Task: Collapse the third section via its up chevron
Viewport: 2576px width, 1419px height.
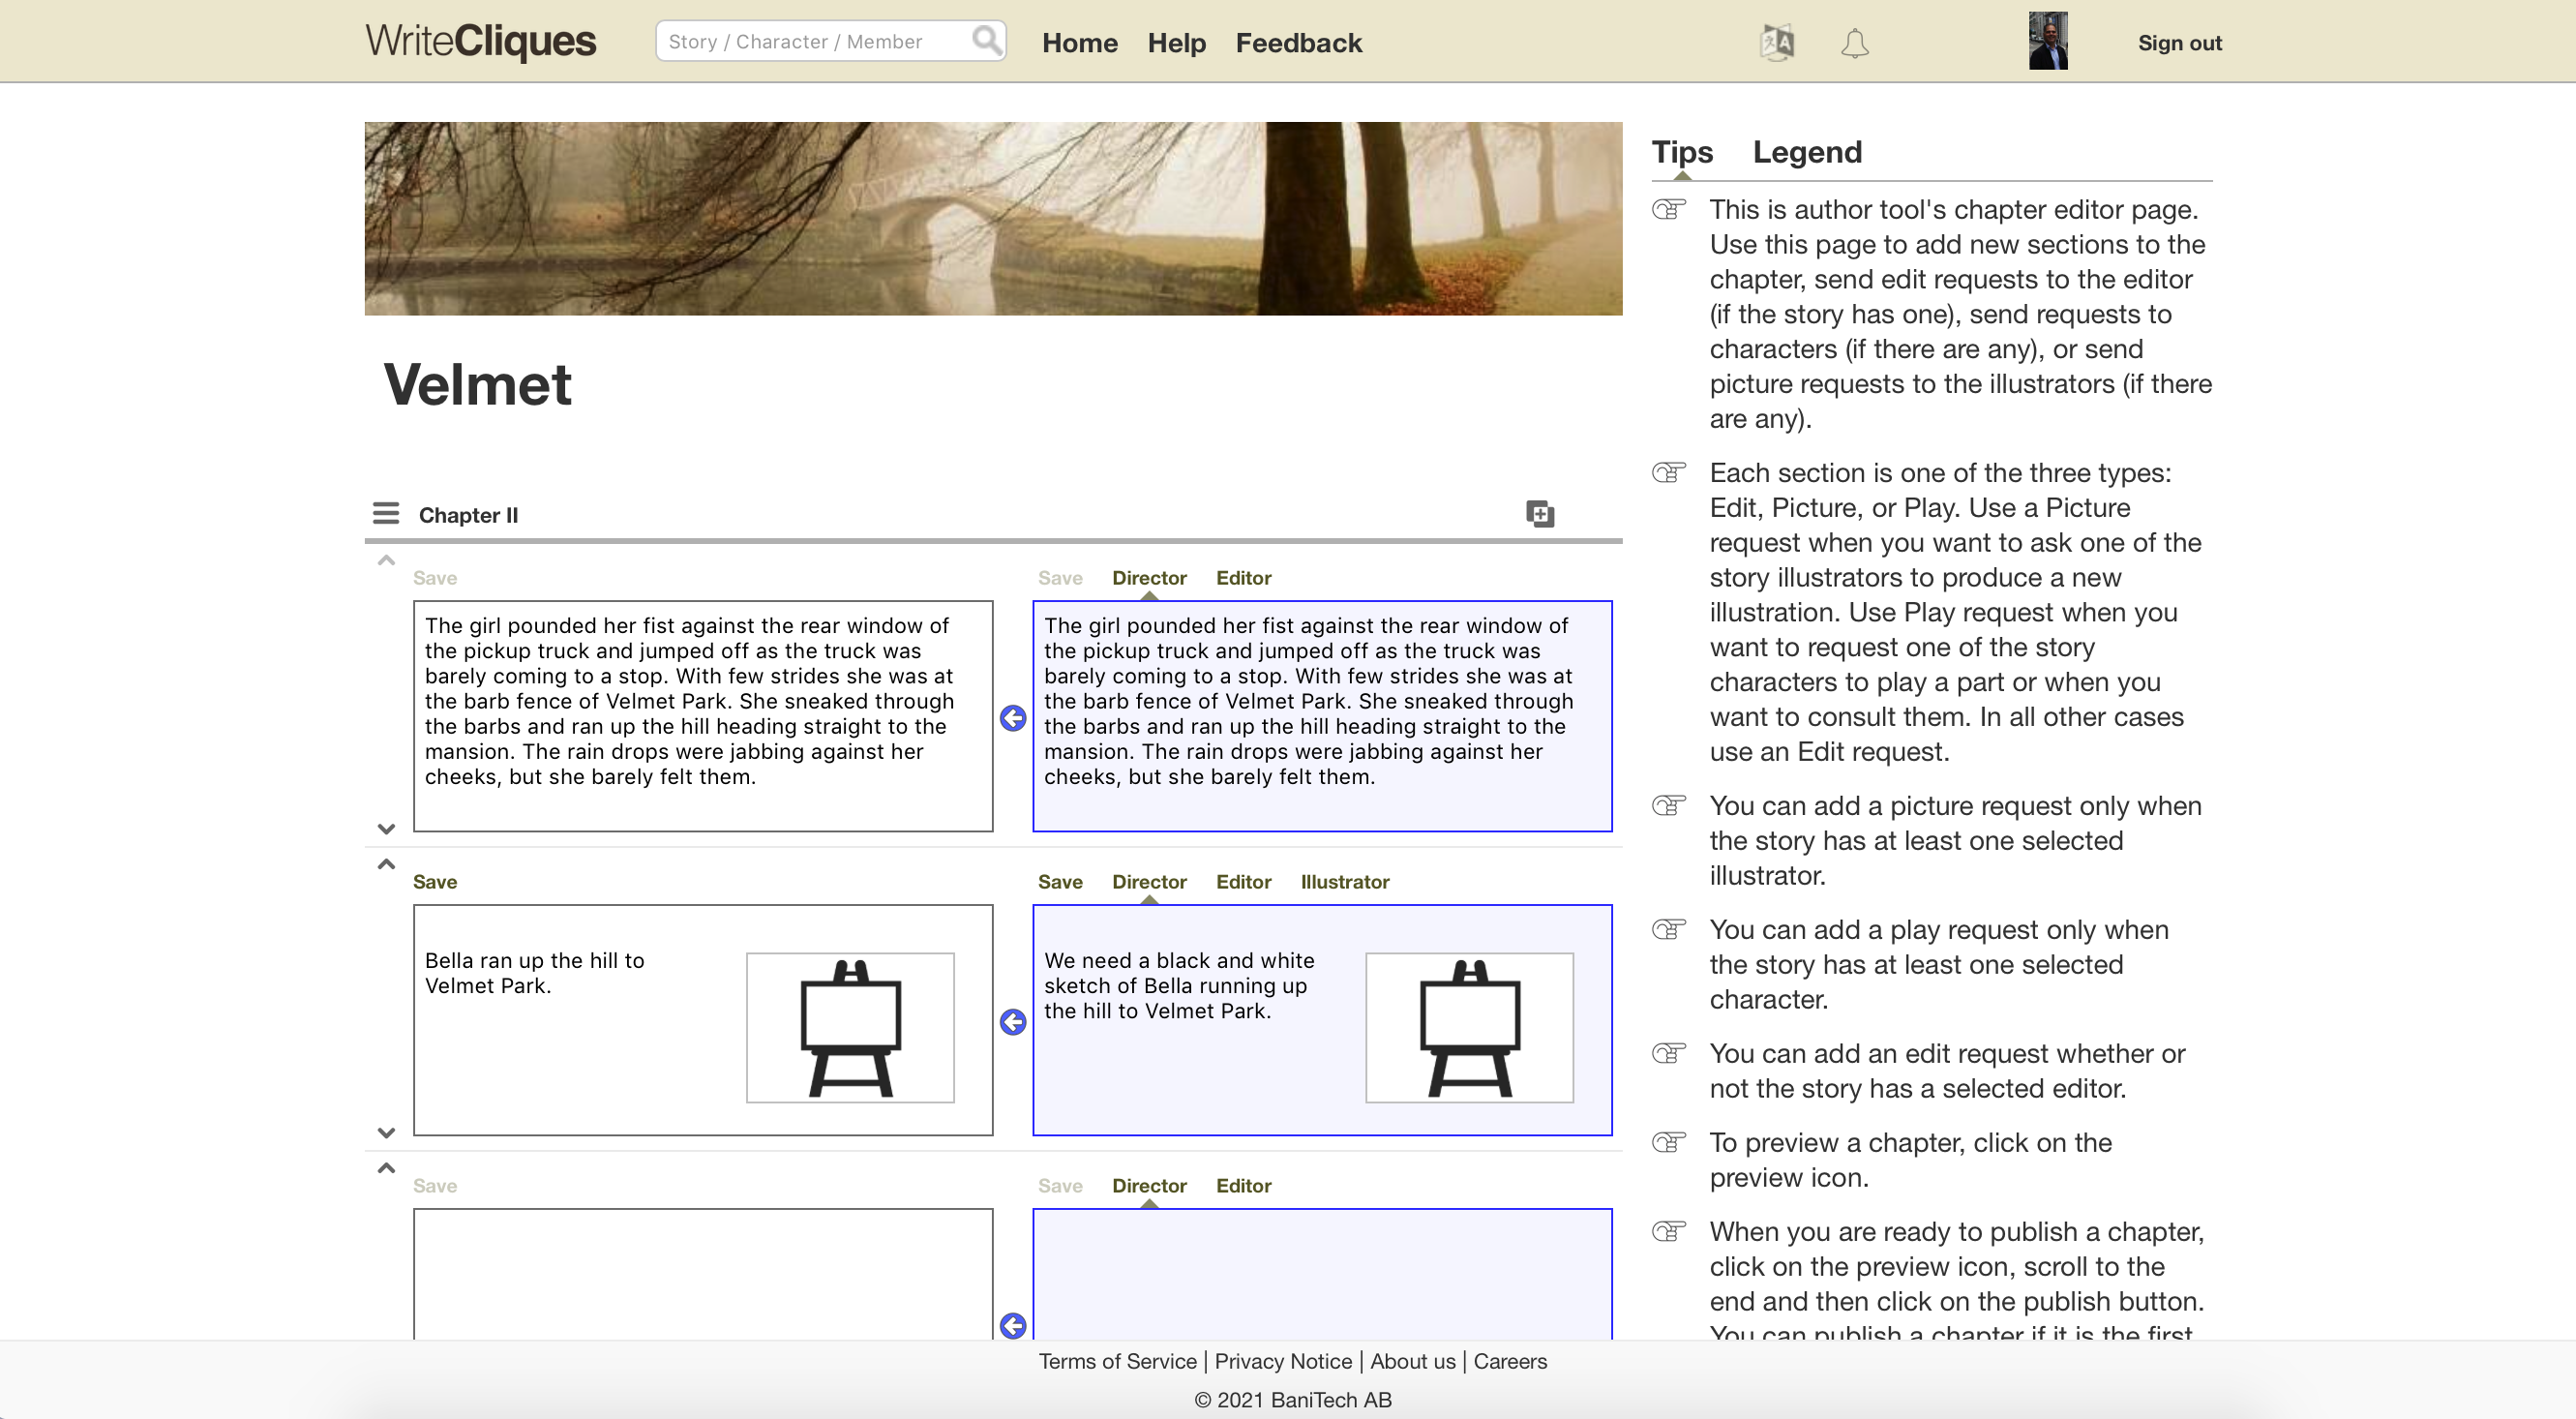Action: (386, 1168)
